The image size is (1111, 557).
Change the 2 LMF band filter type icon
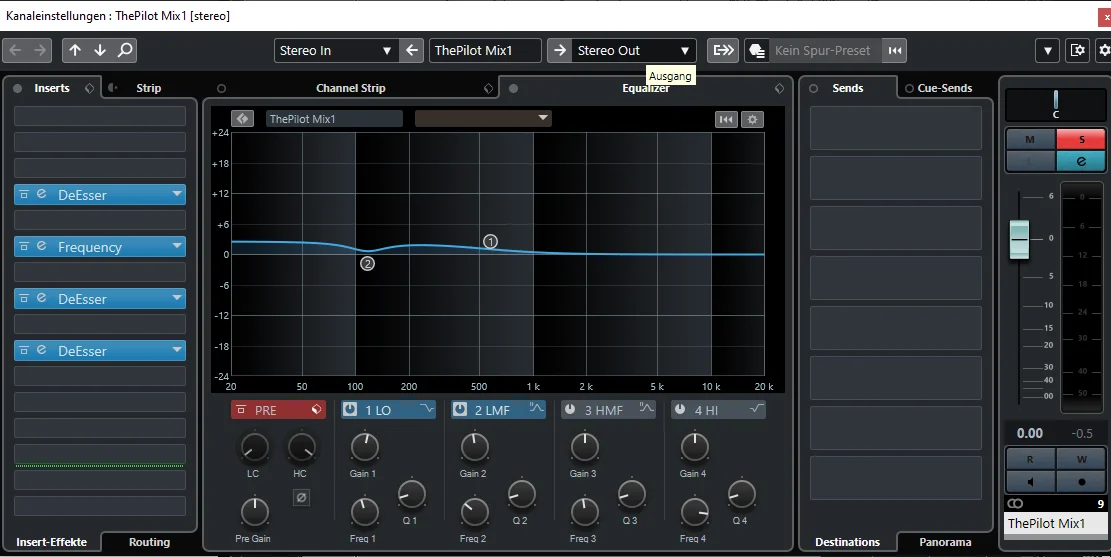[536, 409]
